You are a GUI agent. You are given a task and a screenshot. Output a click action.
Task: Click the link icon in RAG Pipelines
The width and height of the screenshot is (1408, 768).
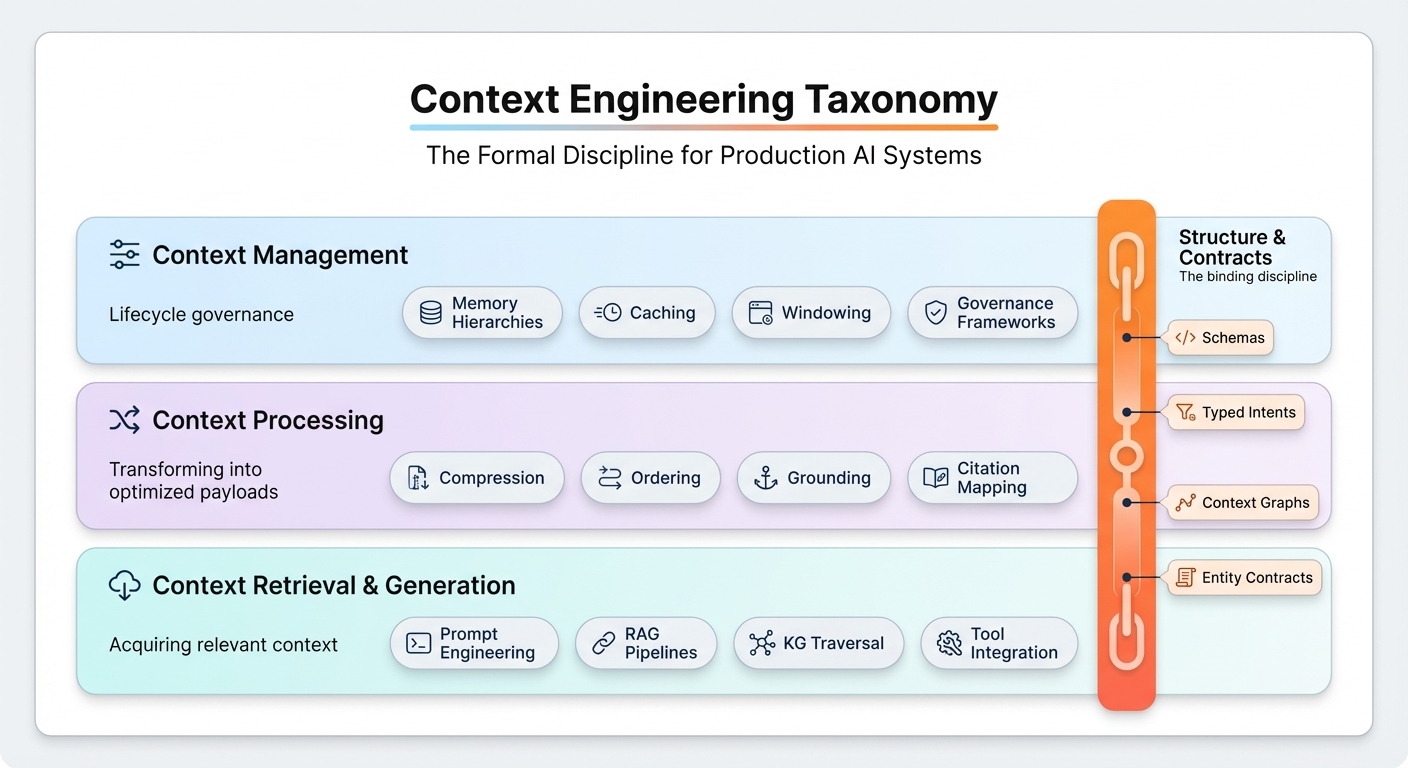[604, 643]
